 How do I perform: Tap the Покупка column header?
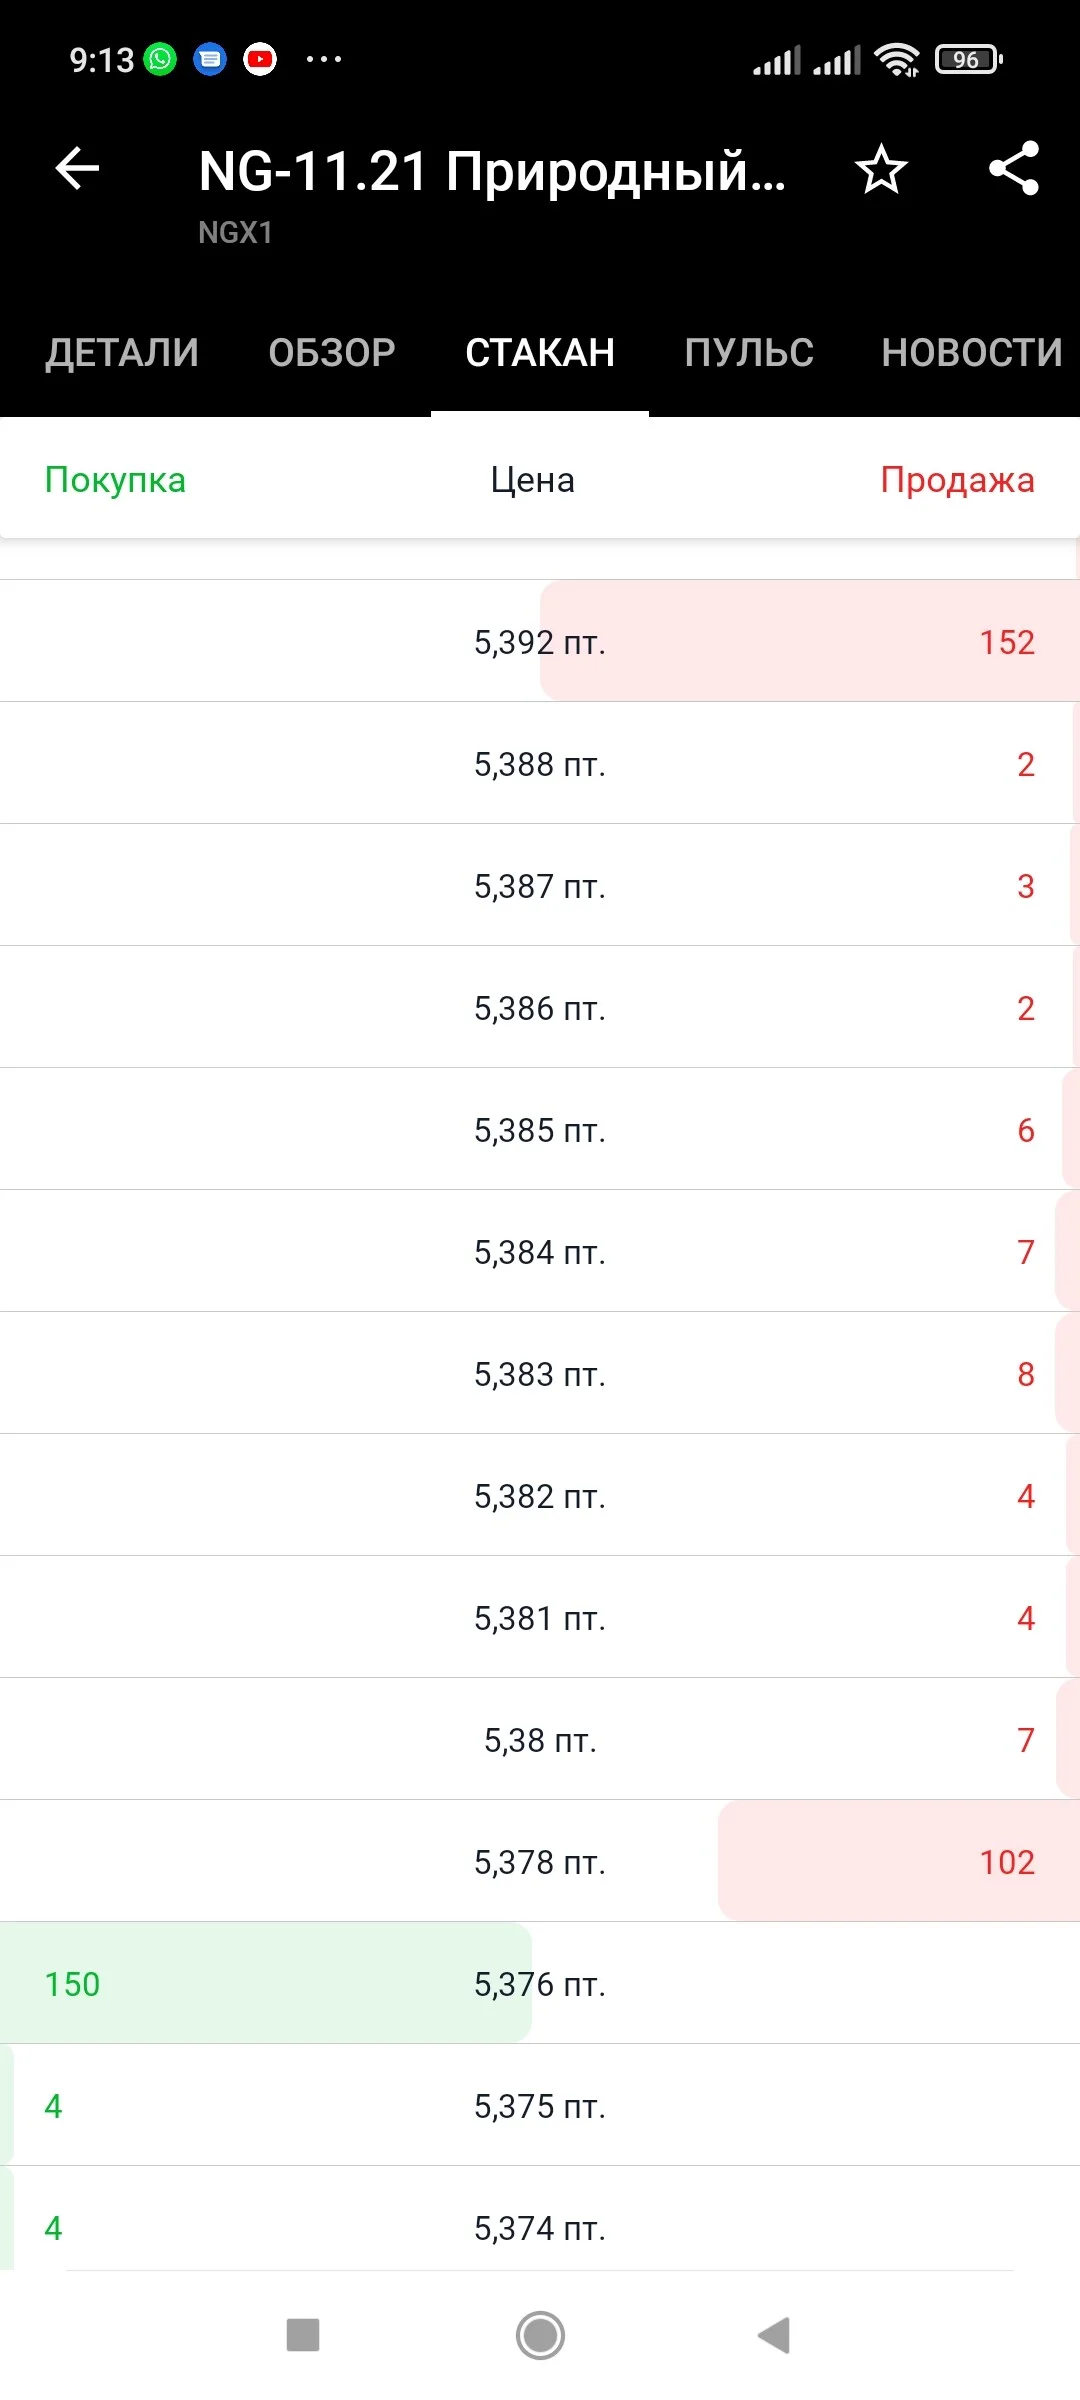pyautogui.click(x=115, y=480)
